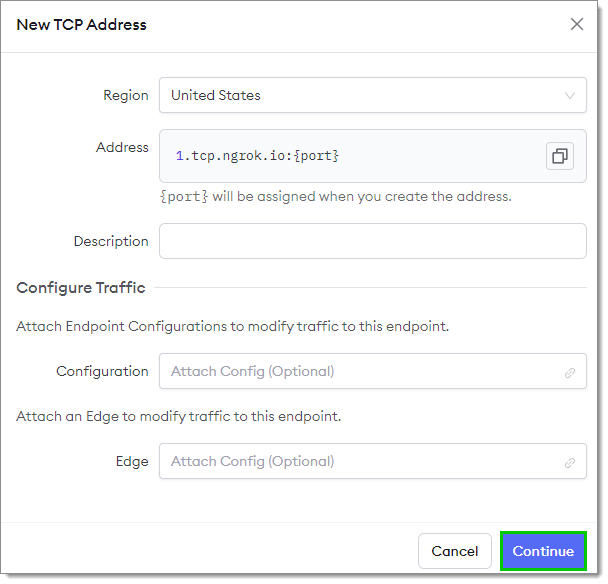Cancel creating the TCP address
The height and width of the screenshot is (584, 608).
click(x=454, y=551)
